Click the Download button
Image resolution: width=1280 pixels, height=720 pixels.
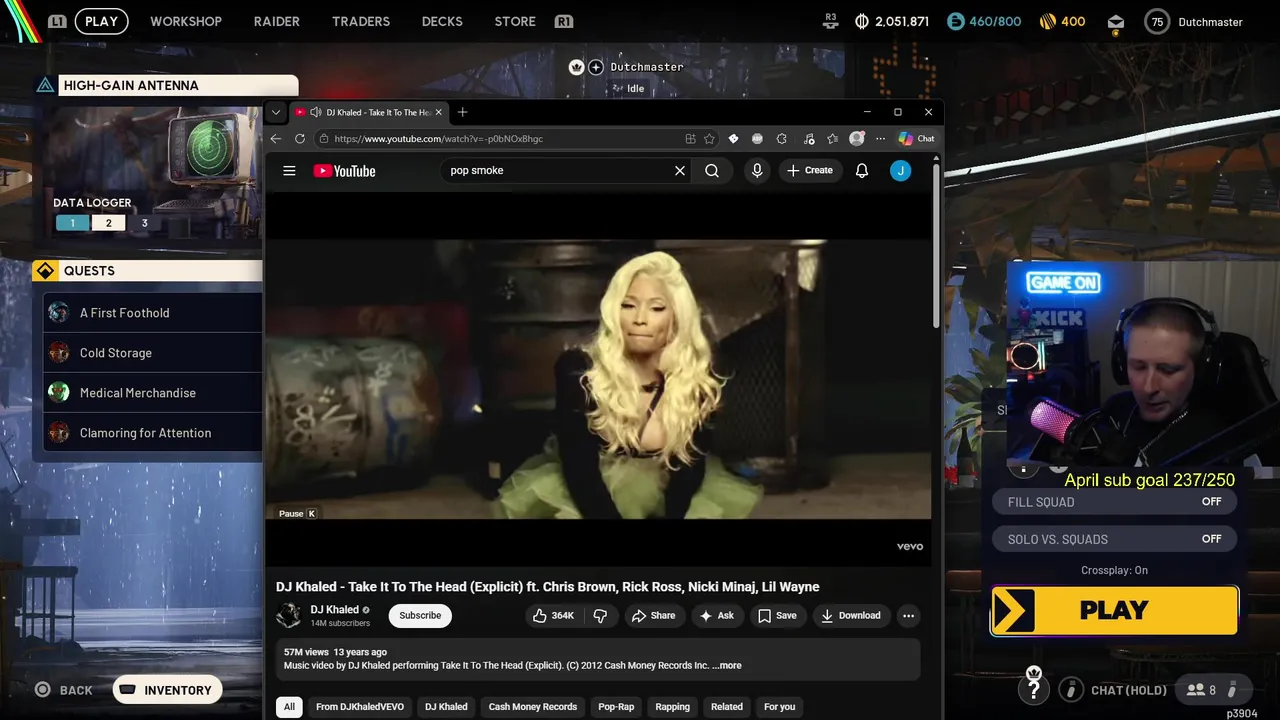pyautogui.click(x=851, y=616)
